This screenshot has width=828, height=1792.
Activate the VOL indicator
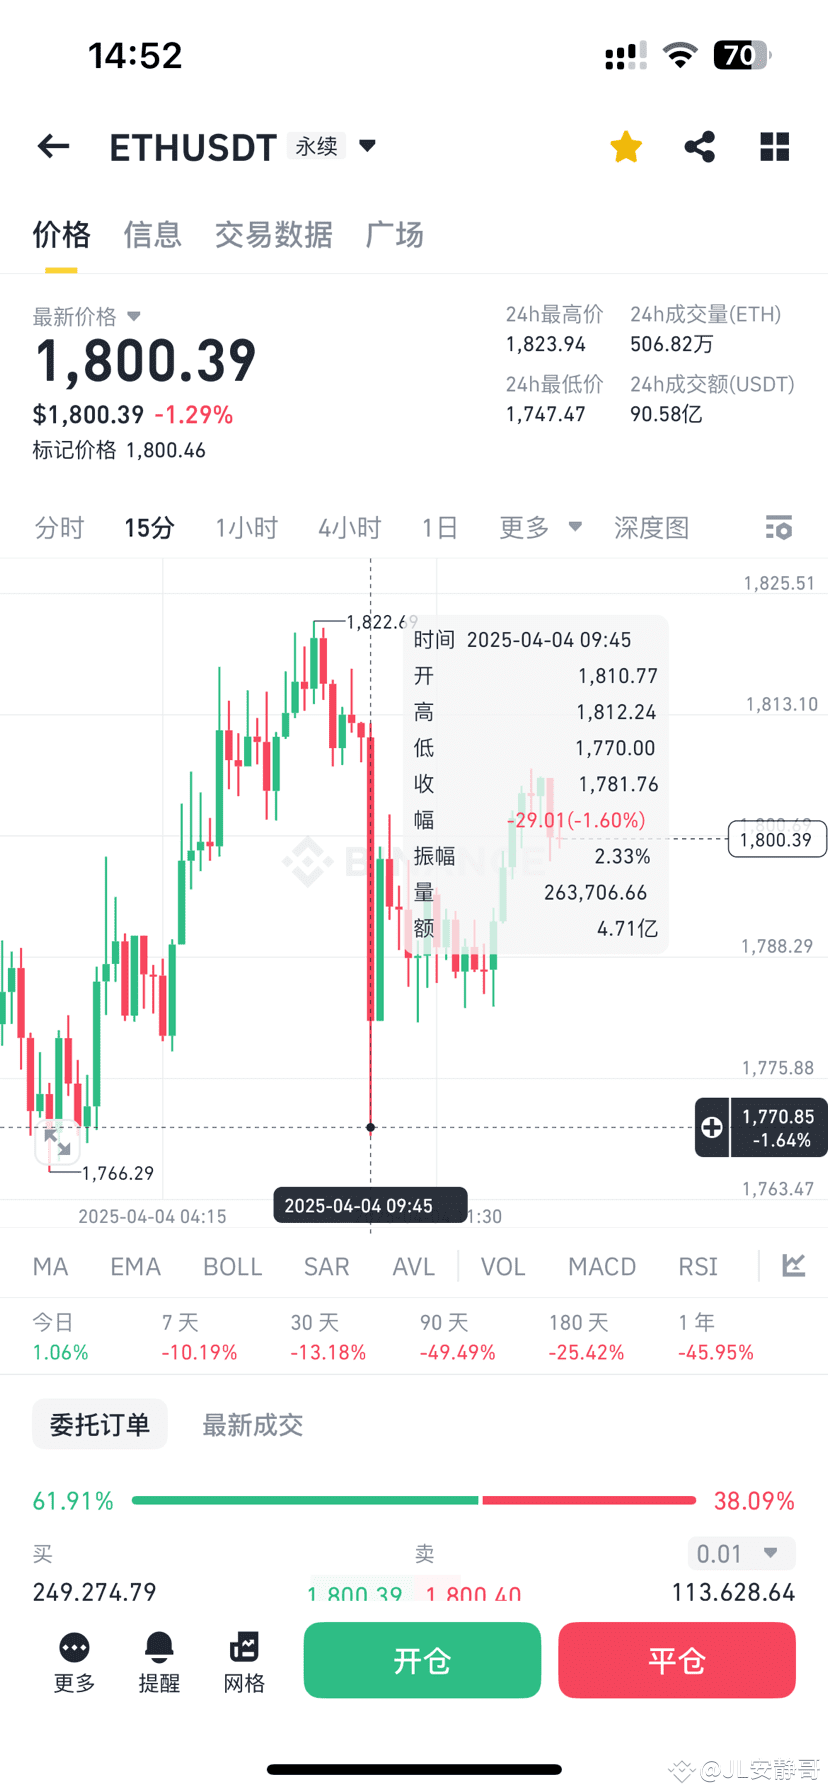coord(502,1266)
